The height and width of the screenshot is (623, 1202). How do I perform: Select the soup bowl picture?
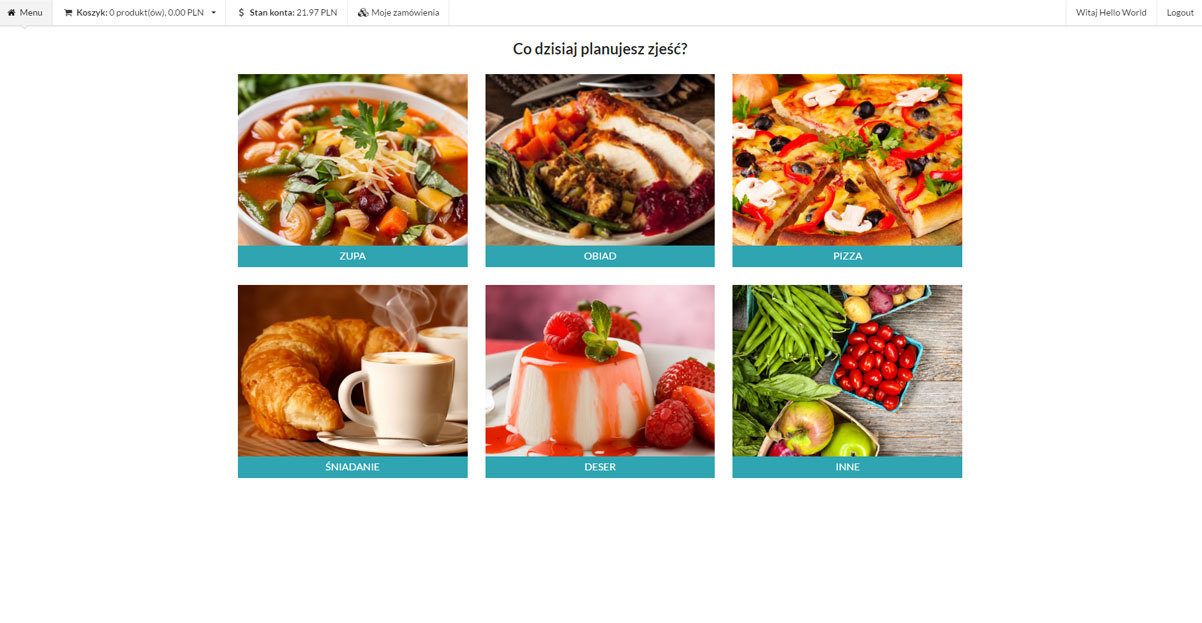pyautogui.click(x=352, y=160)
